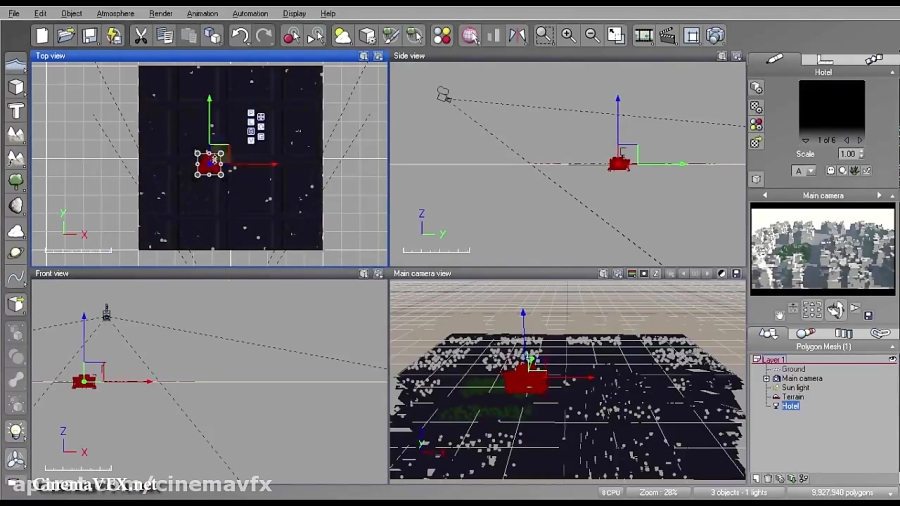Collapse the Polygon Mesh panel arrow
Image resolution: width=900 pixels, height=506 pixels.
pos(892,346)
